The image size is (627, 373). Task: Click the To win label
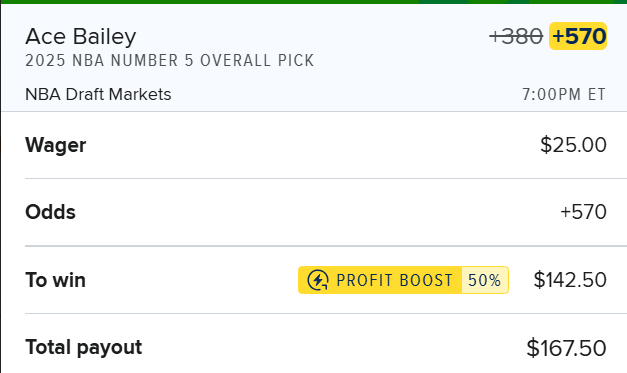point(56,280)
